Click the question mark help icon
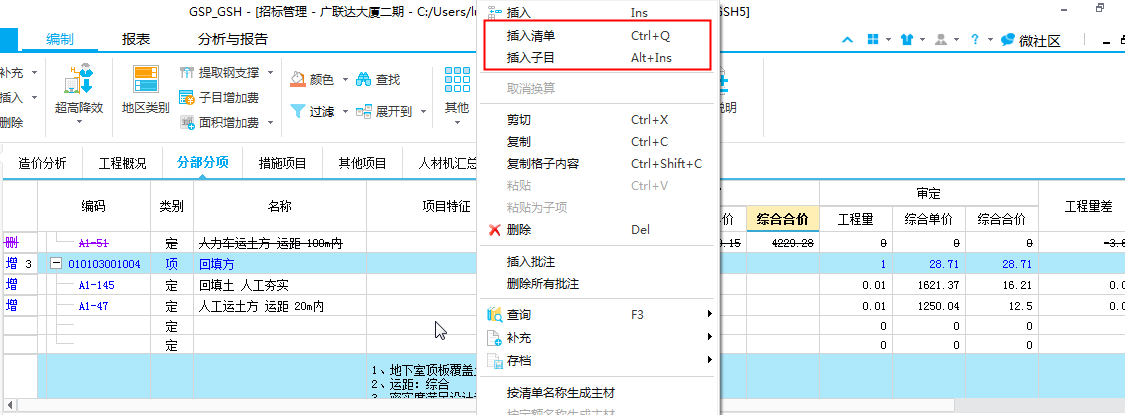This screenshot has width=1125, height=415. (x=974, y=40)
